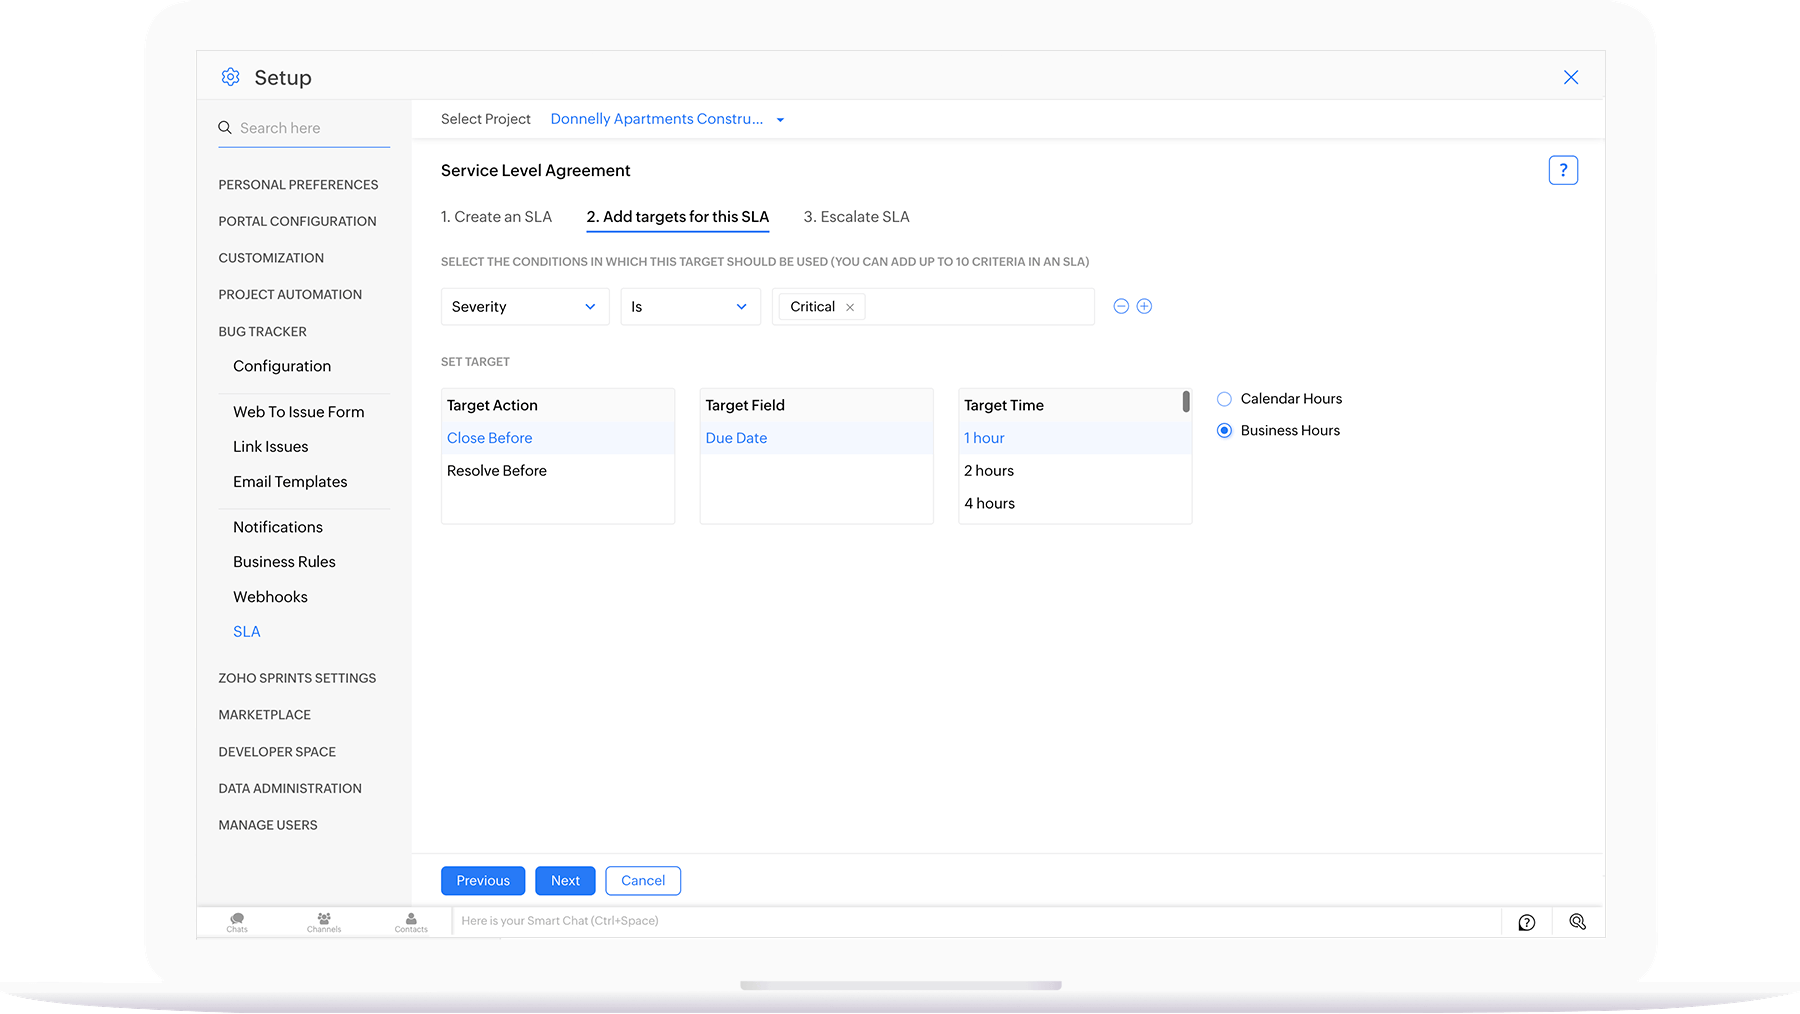Switch to the Escalate SLA step tab
The width and height of the screenshot is (1800, 1014).
(856, 217)
